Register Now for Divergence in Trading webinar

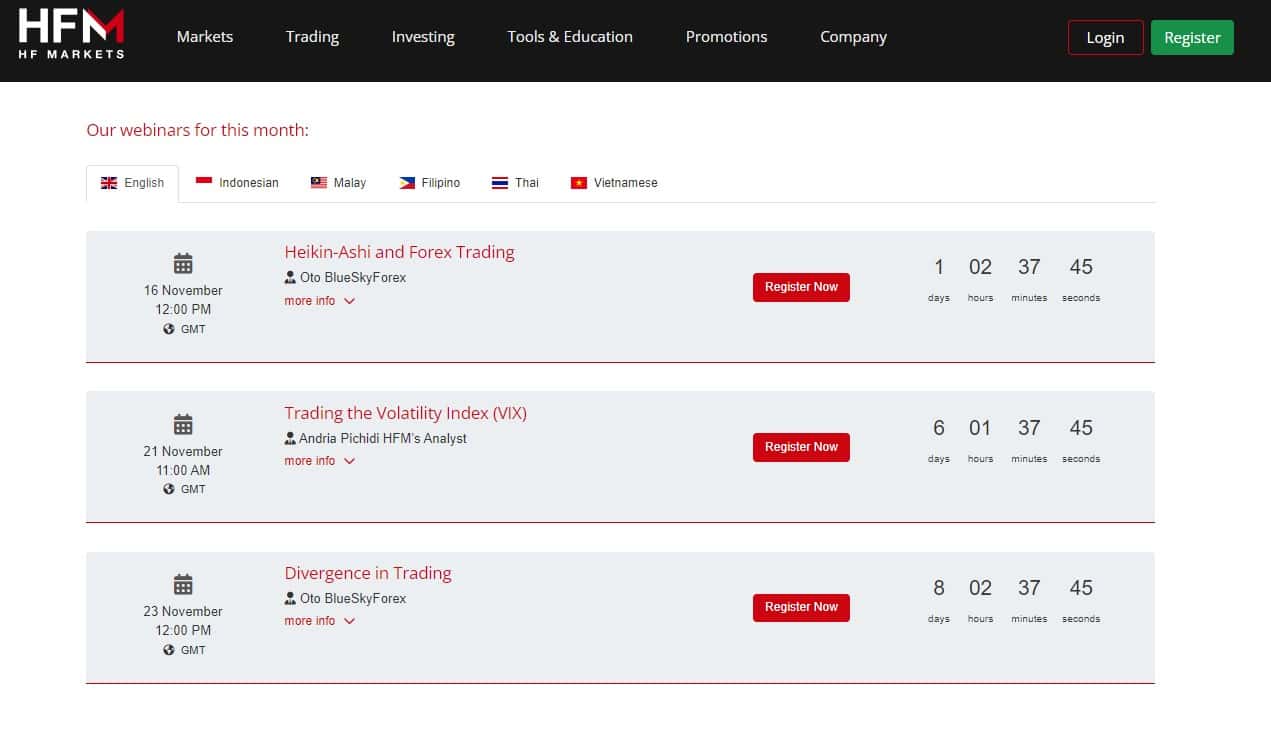coord(801,607)
